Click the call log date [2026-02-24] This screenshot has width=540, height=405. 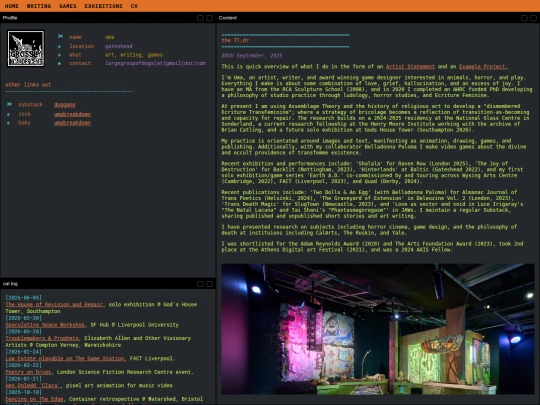tap(23, 352)
